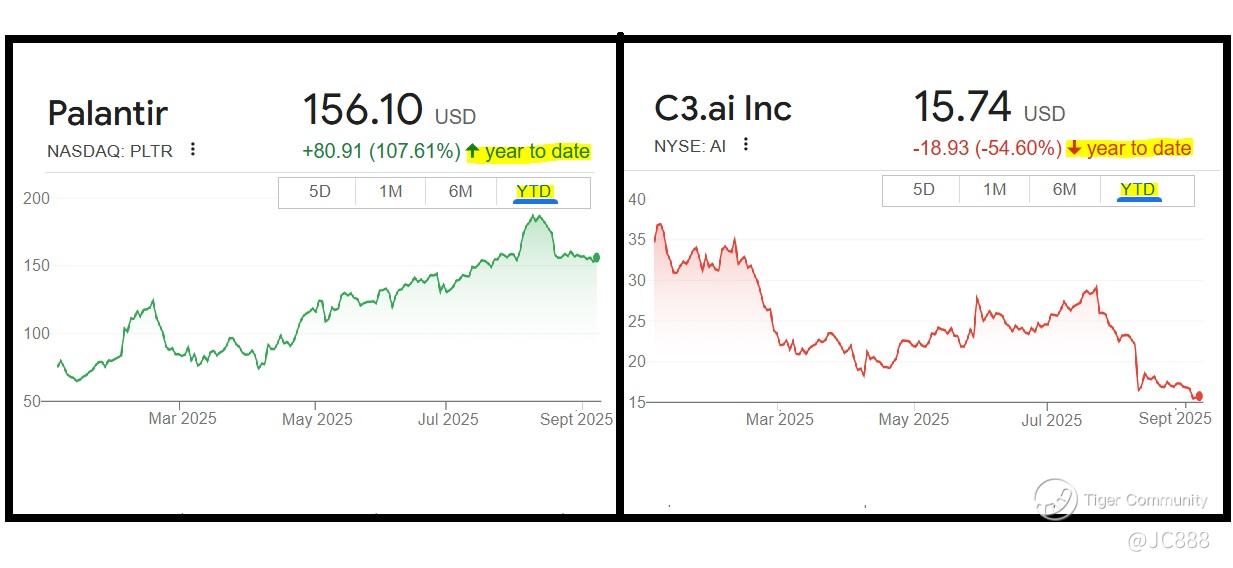Click the green endpoint dot on Palantir chart
The image size is (1233, 568).
[x=597, y=257]
